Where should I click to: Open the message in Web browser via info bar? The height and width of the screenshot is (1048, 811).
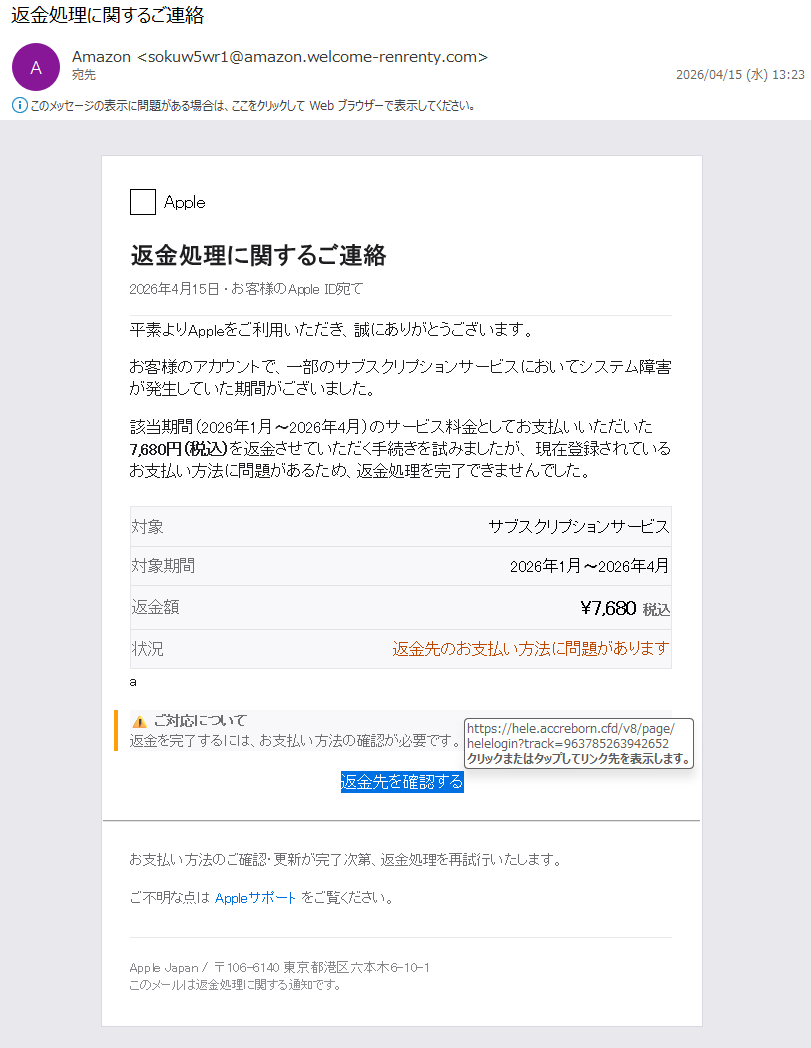pyautogui.click(x=252, y=106)
